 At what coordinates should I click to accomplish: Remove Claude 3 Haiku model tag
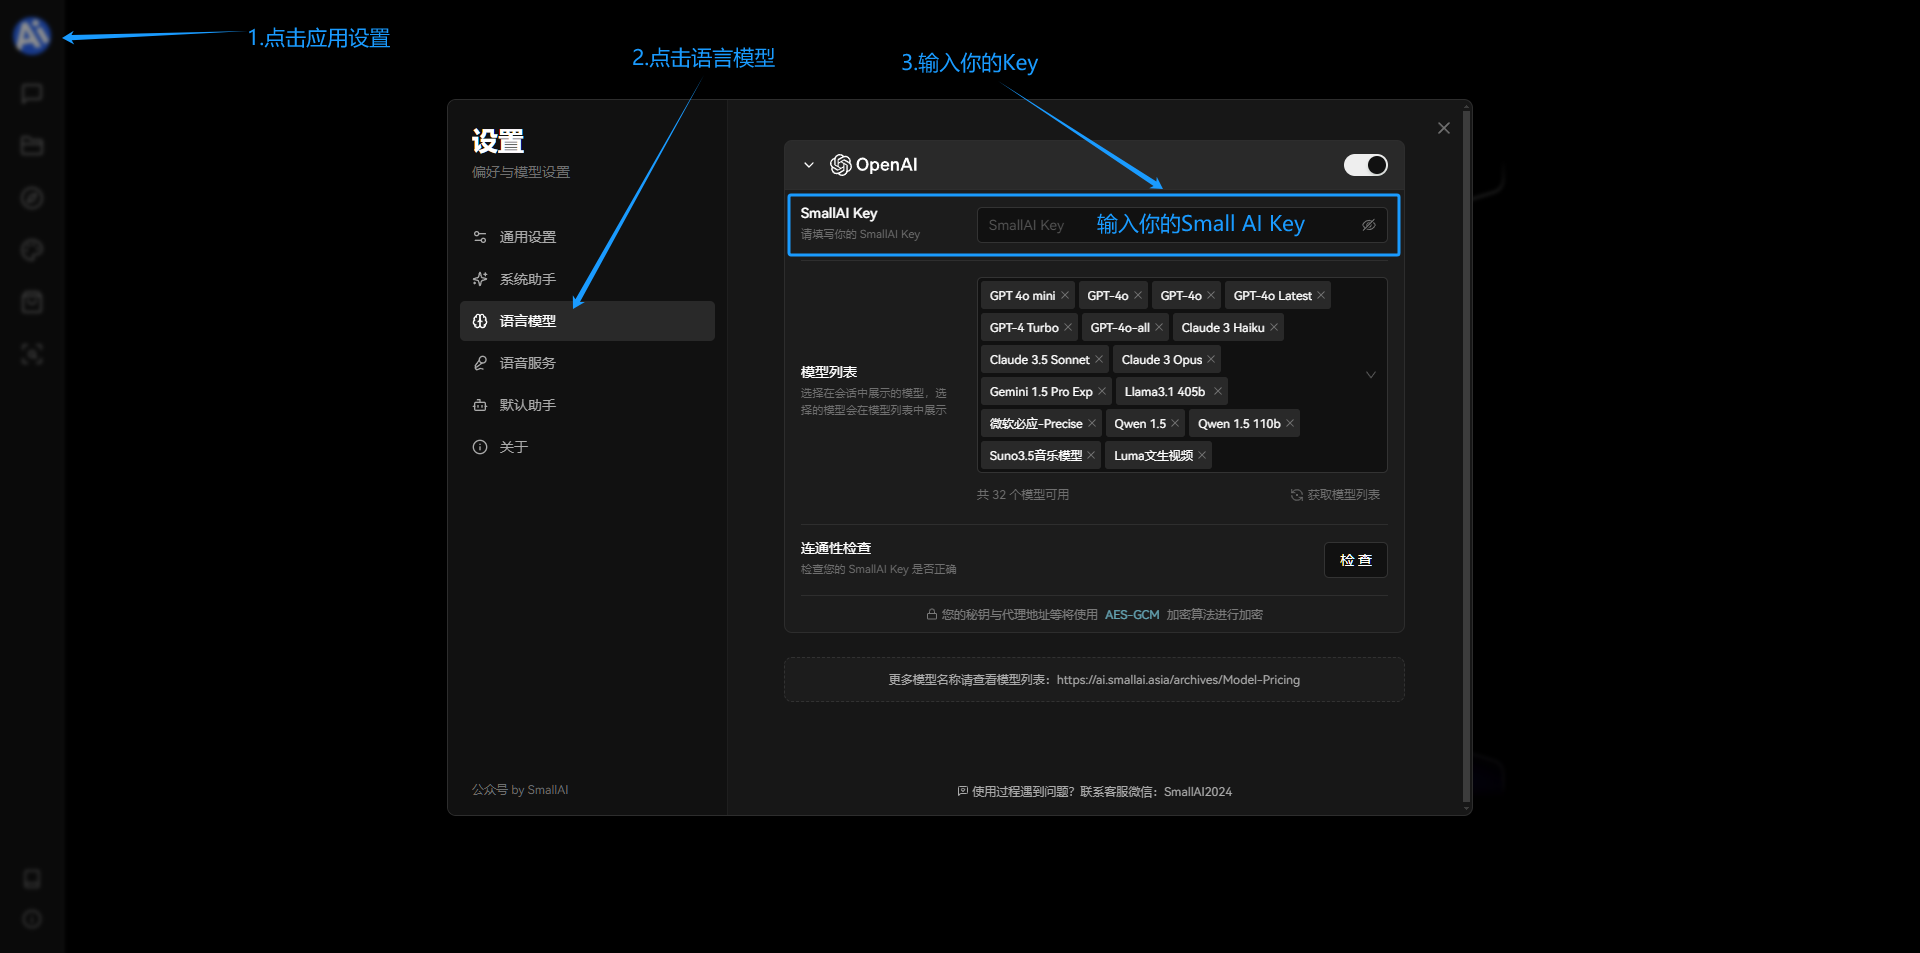point(1274,328)
